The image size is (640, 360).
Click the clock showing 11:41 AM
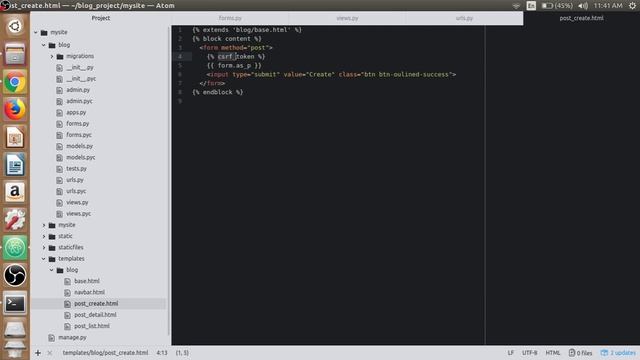point(608,6)
